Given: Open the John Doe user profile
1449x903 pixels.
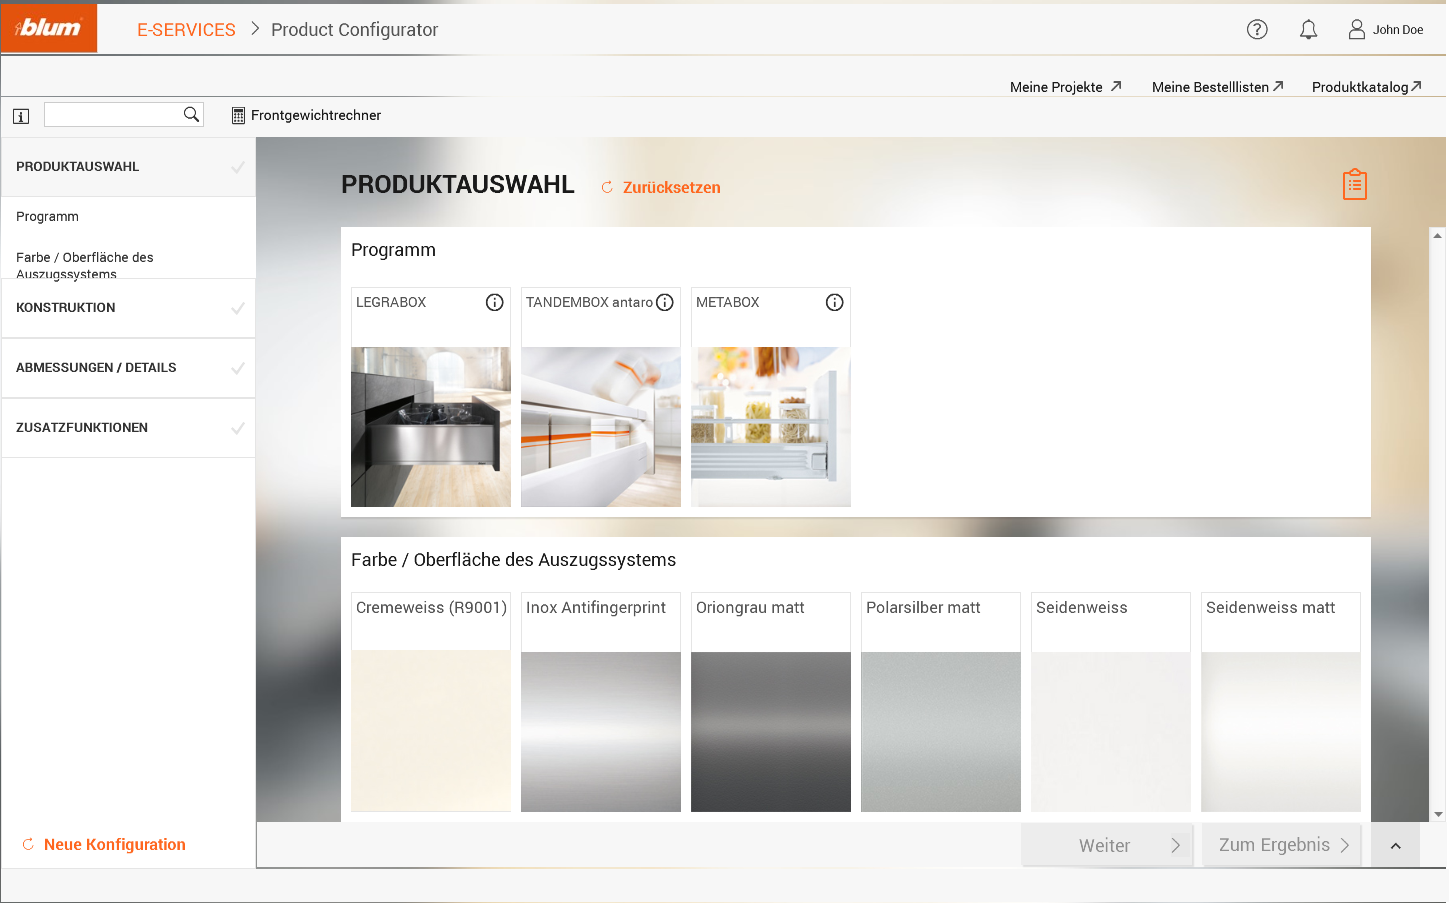Looking at the screenshot, I should 1385,30.
